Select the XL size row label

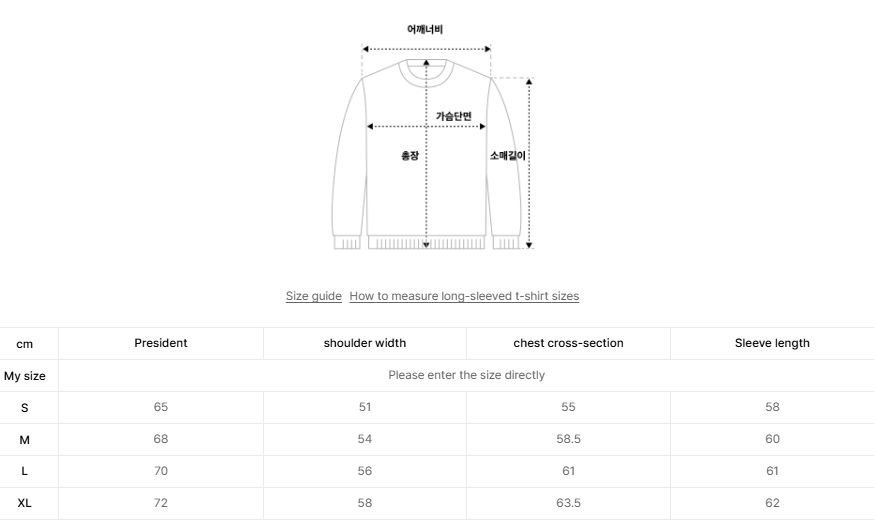[25, 503]
